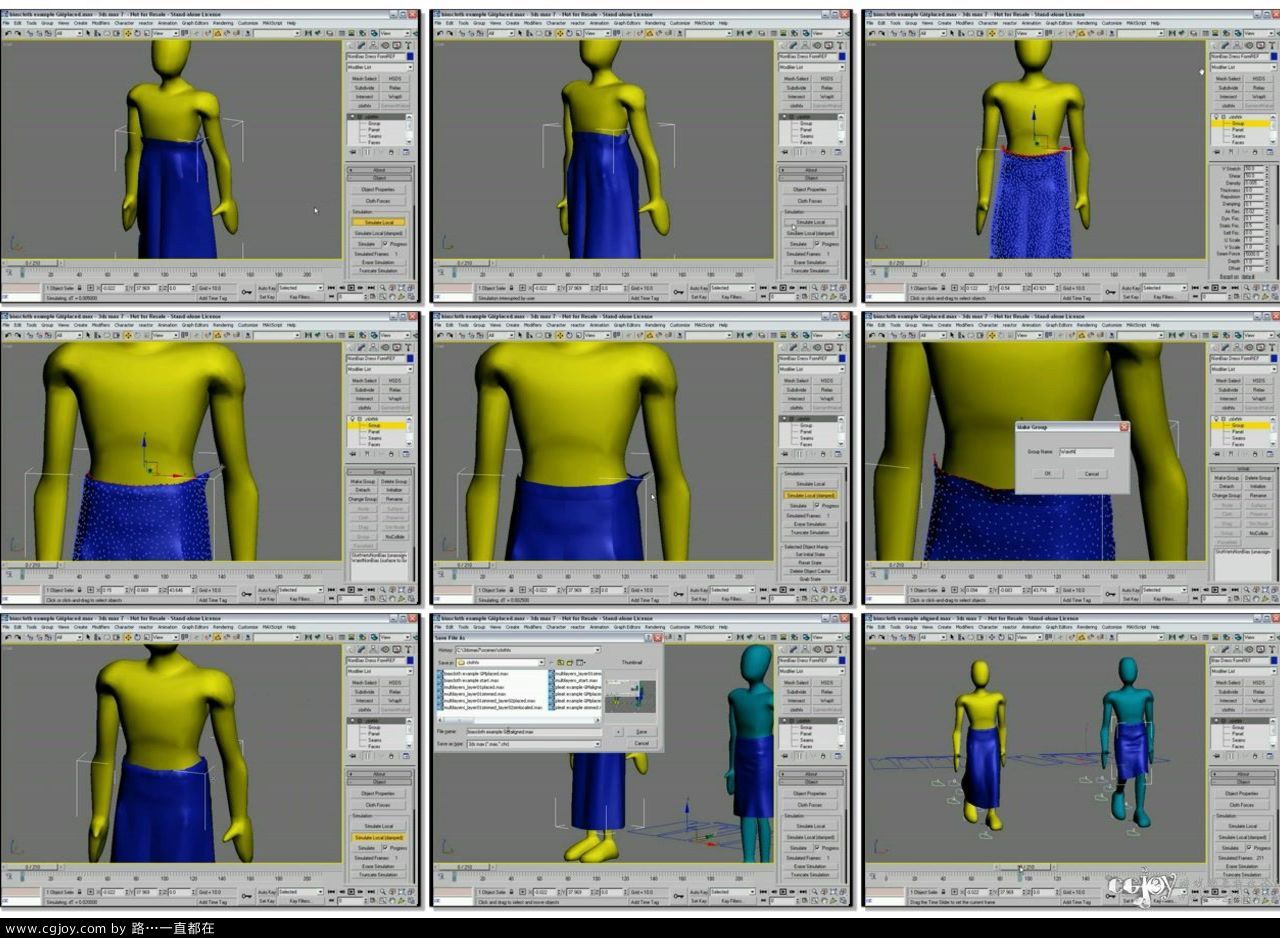1280x938 pixels.
Task: Click Save button in Save File As dialog
Action: [x=641, y=732]
